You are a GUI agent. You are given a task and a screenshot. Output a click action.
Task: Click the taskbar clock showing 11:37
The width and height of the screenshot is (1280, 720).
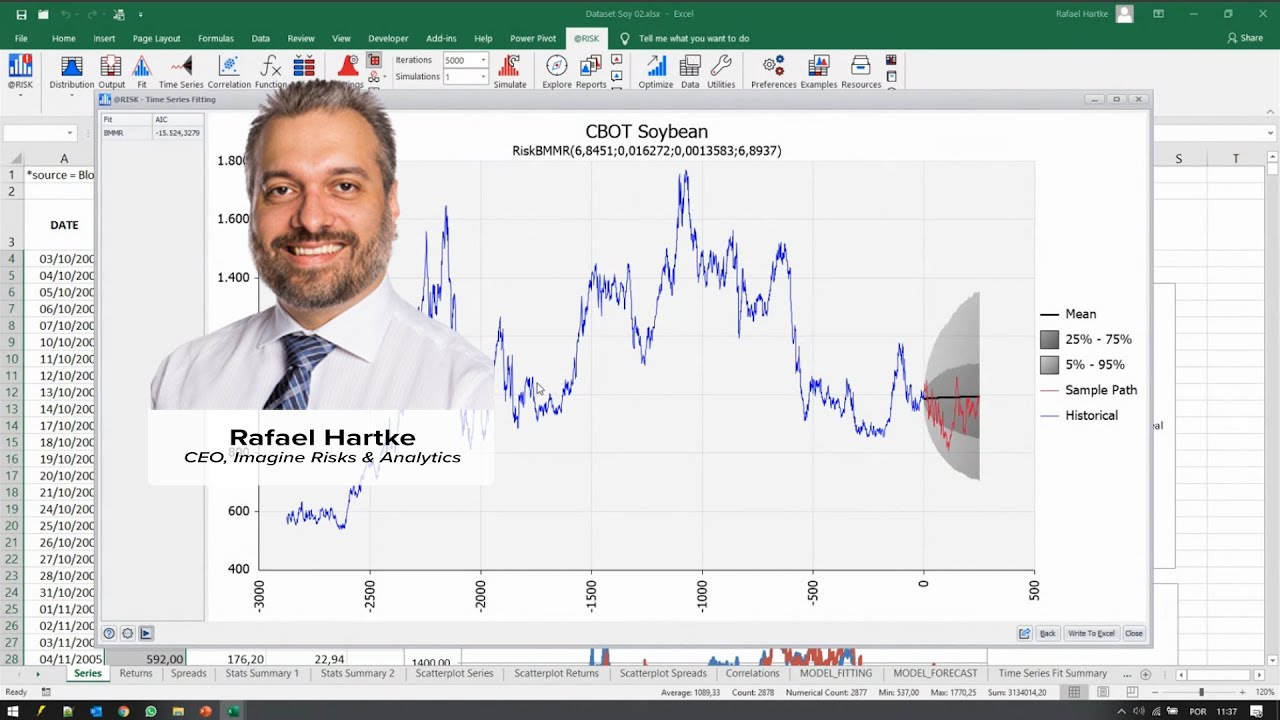[x=1227, y=711]
